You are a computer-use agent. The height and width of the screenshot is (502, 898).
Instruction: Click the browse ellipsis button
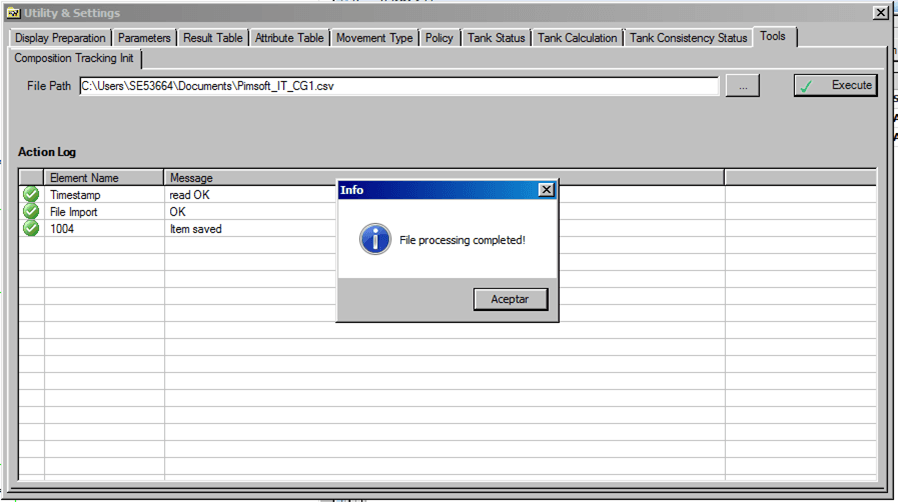point(743,86)
